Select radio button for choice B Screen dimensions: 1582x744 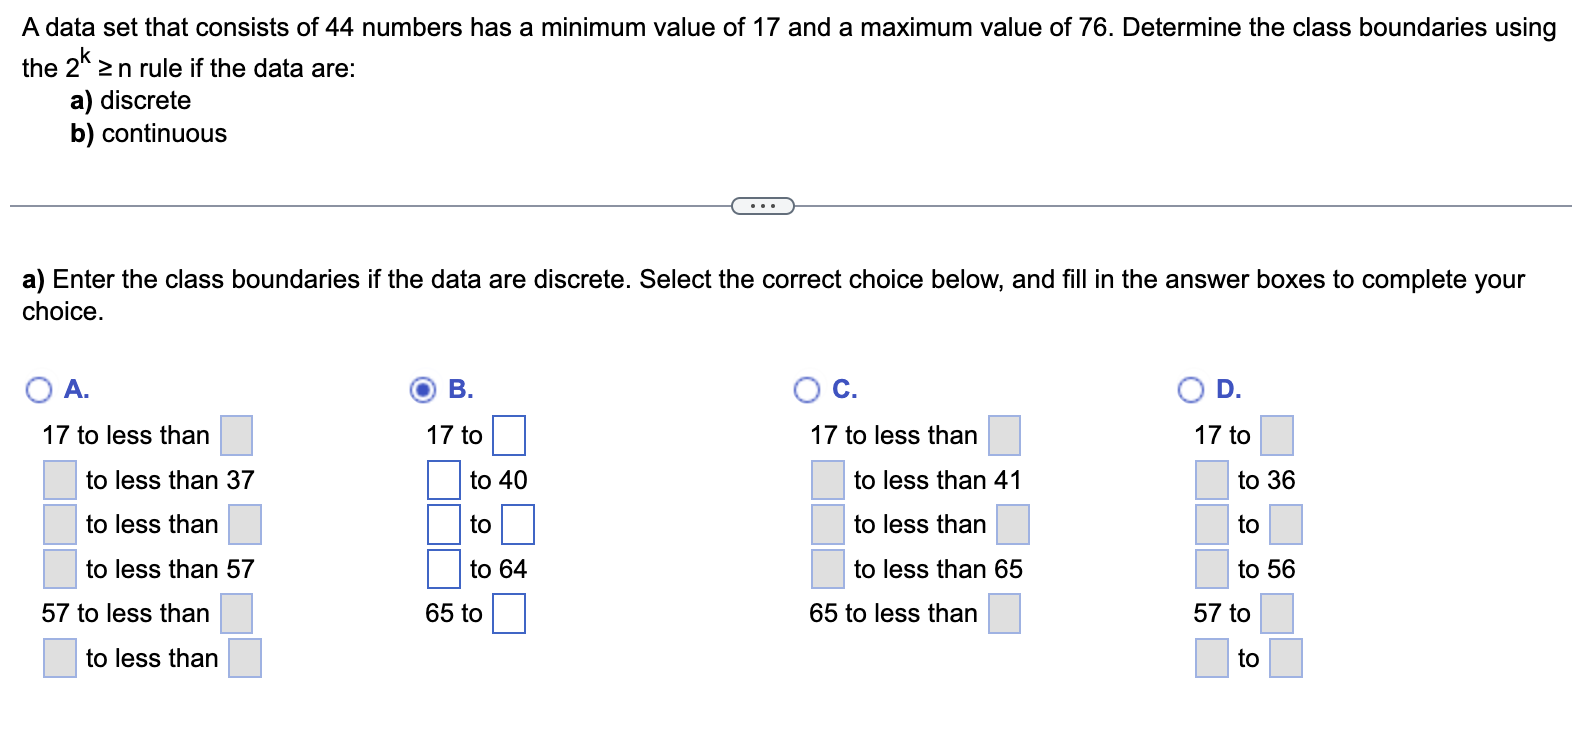point(424,389)
